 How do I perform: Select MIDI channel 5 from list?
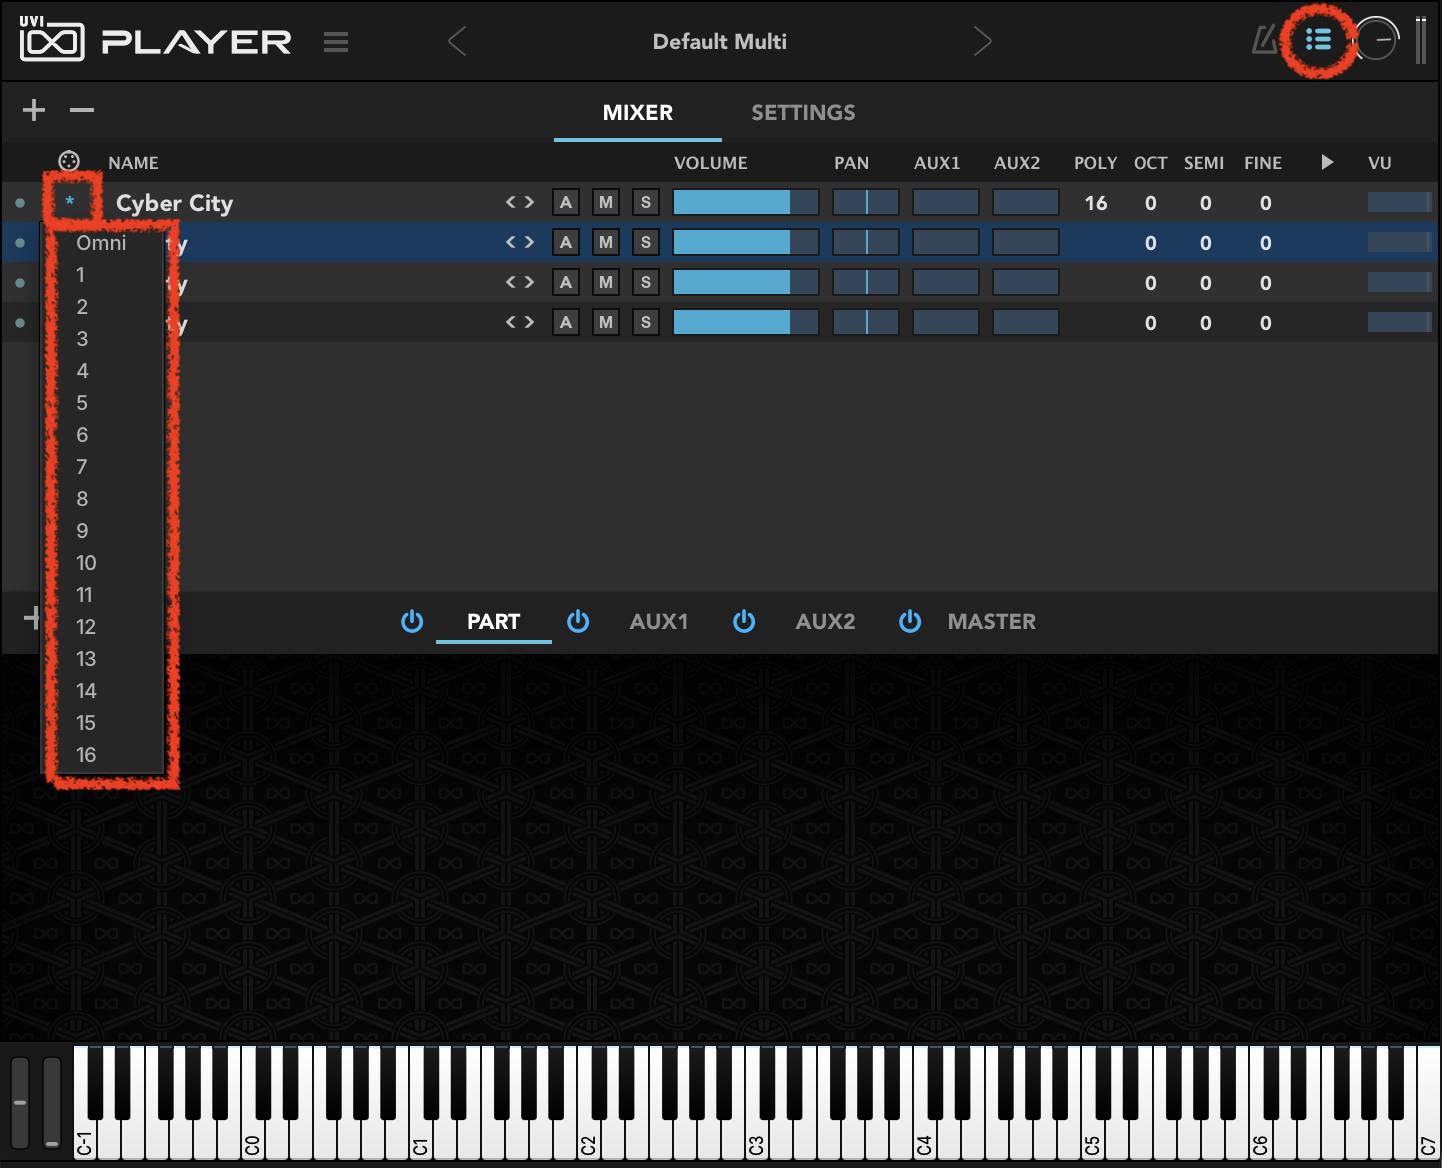82,403
